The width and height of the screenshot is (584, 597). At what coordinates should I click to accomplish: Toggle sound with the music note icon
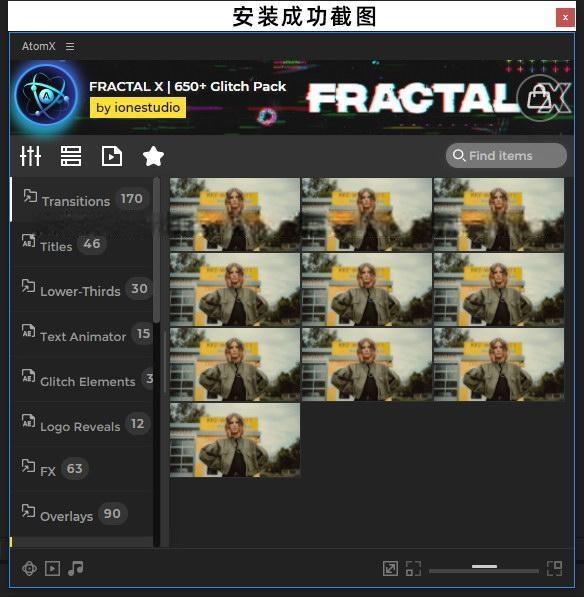point(75,568)
